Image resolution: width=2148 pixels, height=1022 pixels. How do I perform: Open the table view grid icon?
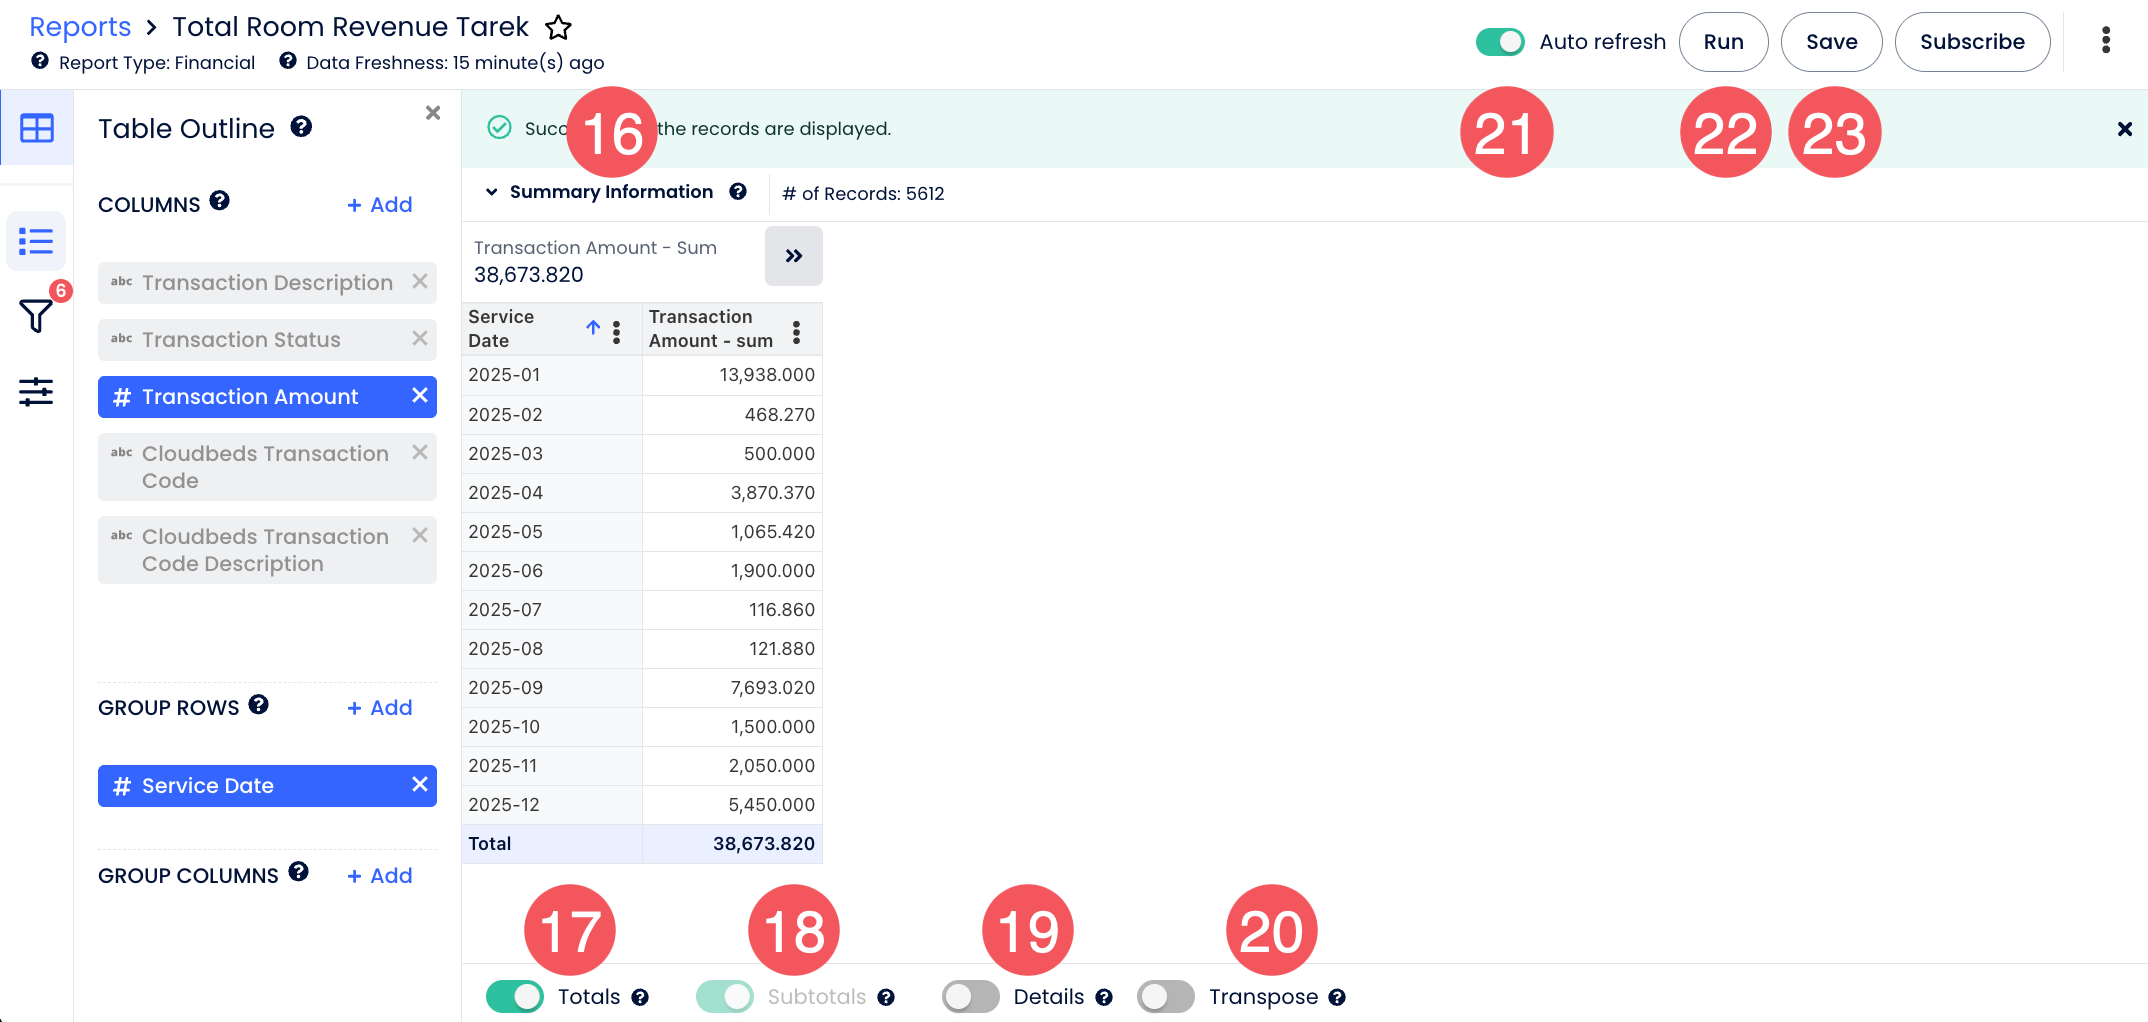(x=37, y=128)
